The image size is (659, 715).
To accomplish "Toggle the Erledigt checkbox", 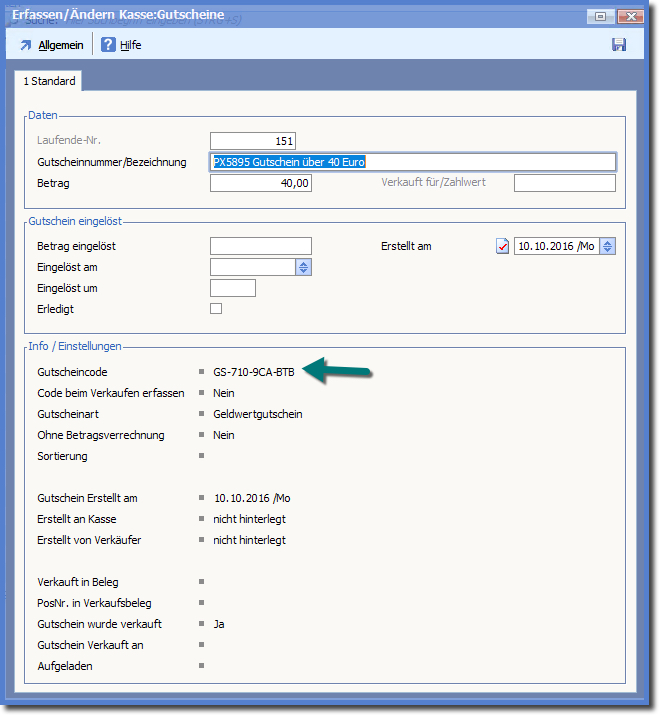I will coord(216,309).
